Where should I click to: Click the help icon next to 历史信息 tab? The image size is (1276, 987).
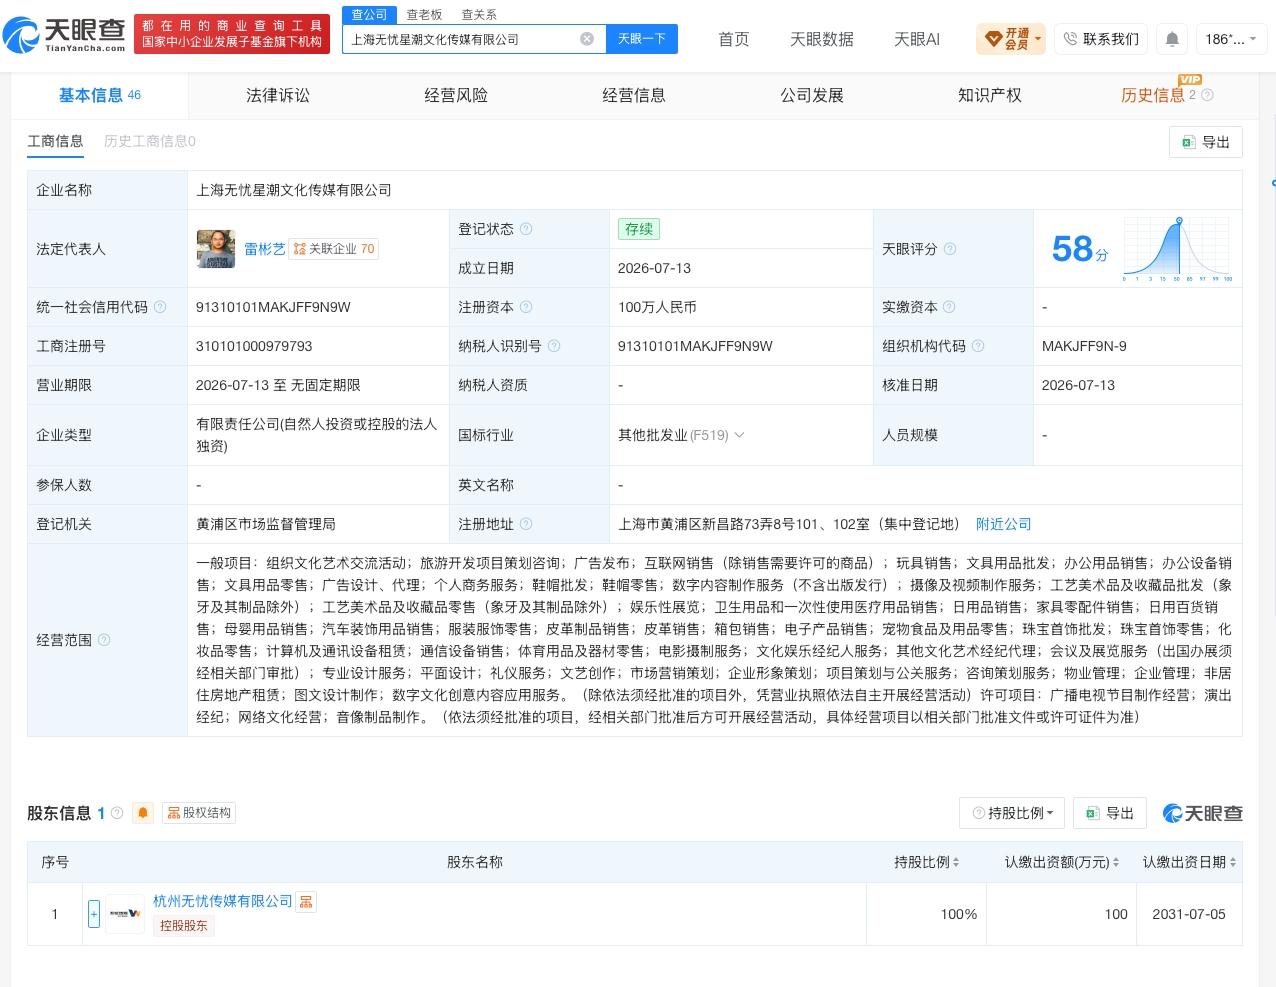[1207, 95]
